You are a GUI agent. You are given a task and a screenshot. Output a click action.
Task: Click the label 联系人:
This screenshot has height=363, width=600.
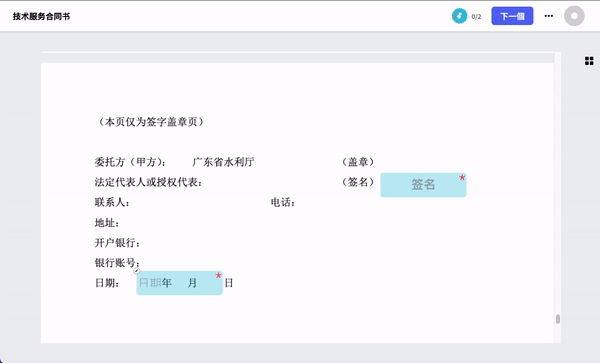[112, 202]
